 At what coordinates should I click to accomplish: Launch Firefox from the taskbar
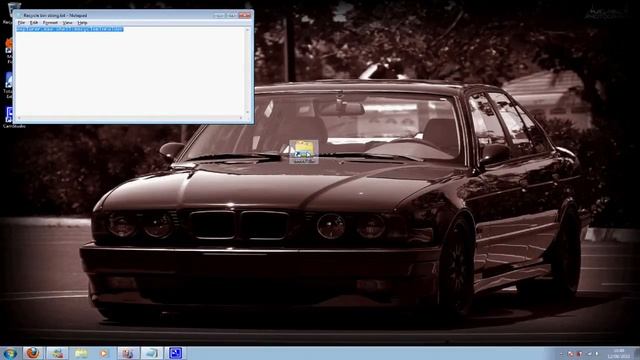[x=33, y=353]
